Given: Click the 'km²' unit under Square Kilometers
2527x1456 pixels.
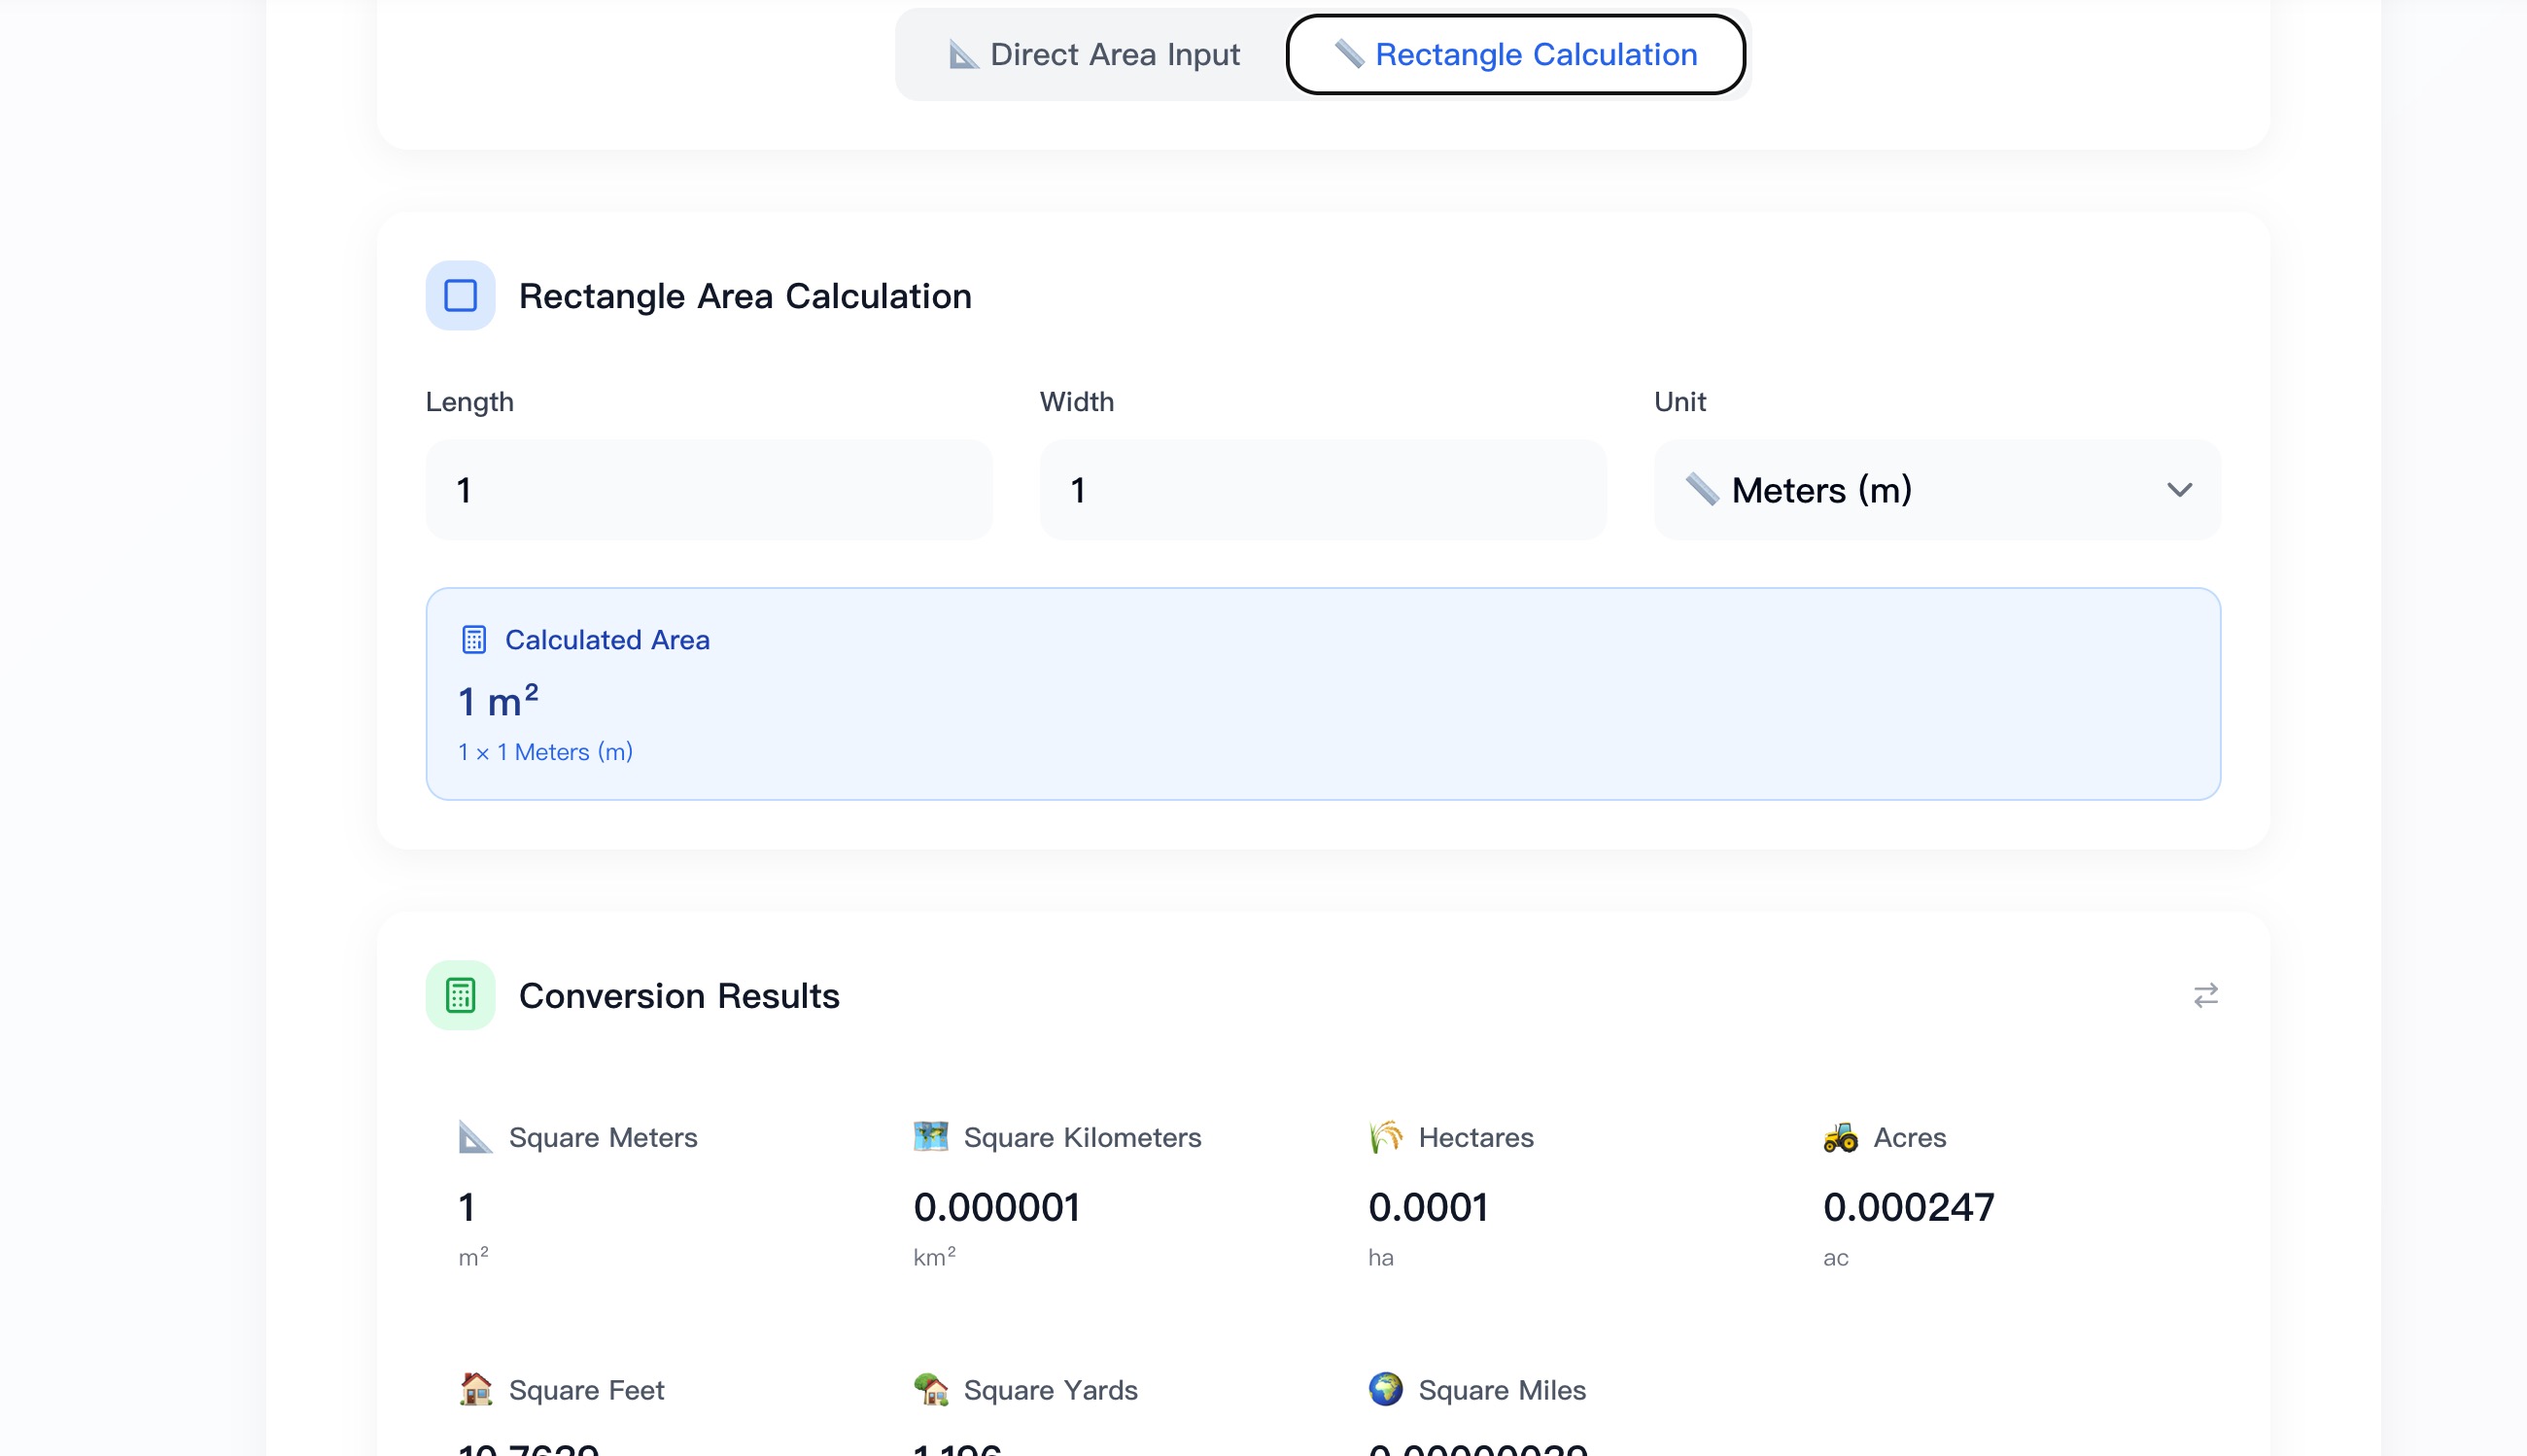Looking at the screenshot, I should point(934,1257).
